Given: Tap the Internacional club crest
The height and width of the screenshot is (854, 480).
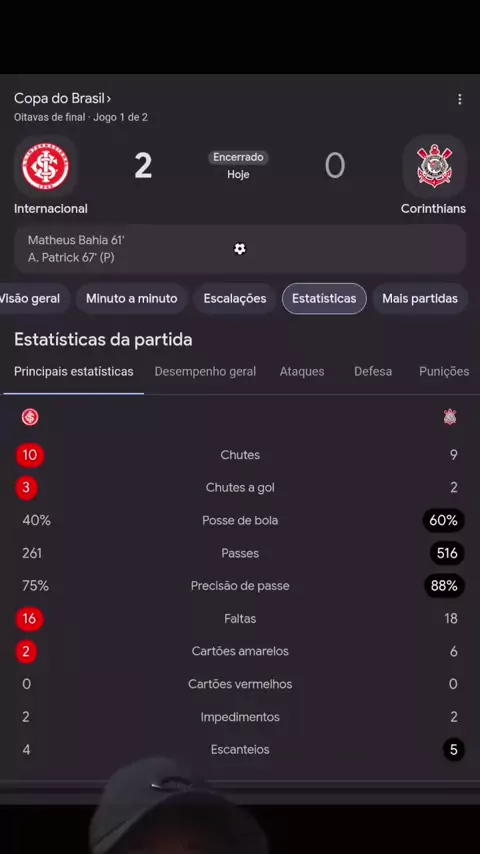Looking at the screenshot, I should [46, 166].
